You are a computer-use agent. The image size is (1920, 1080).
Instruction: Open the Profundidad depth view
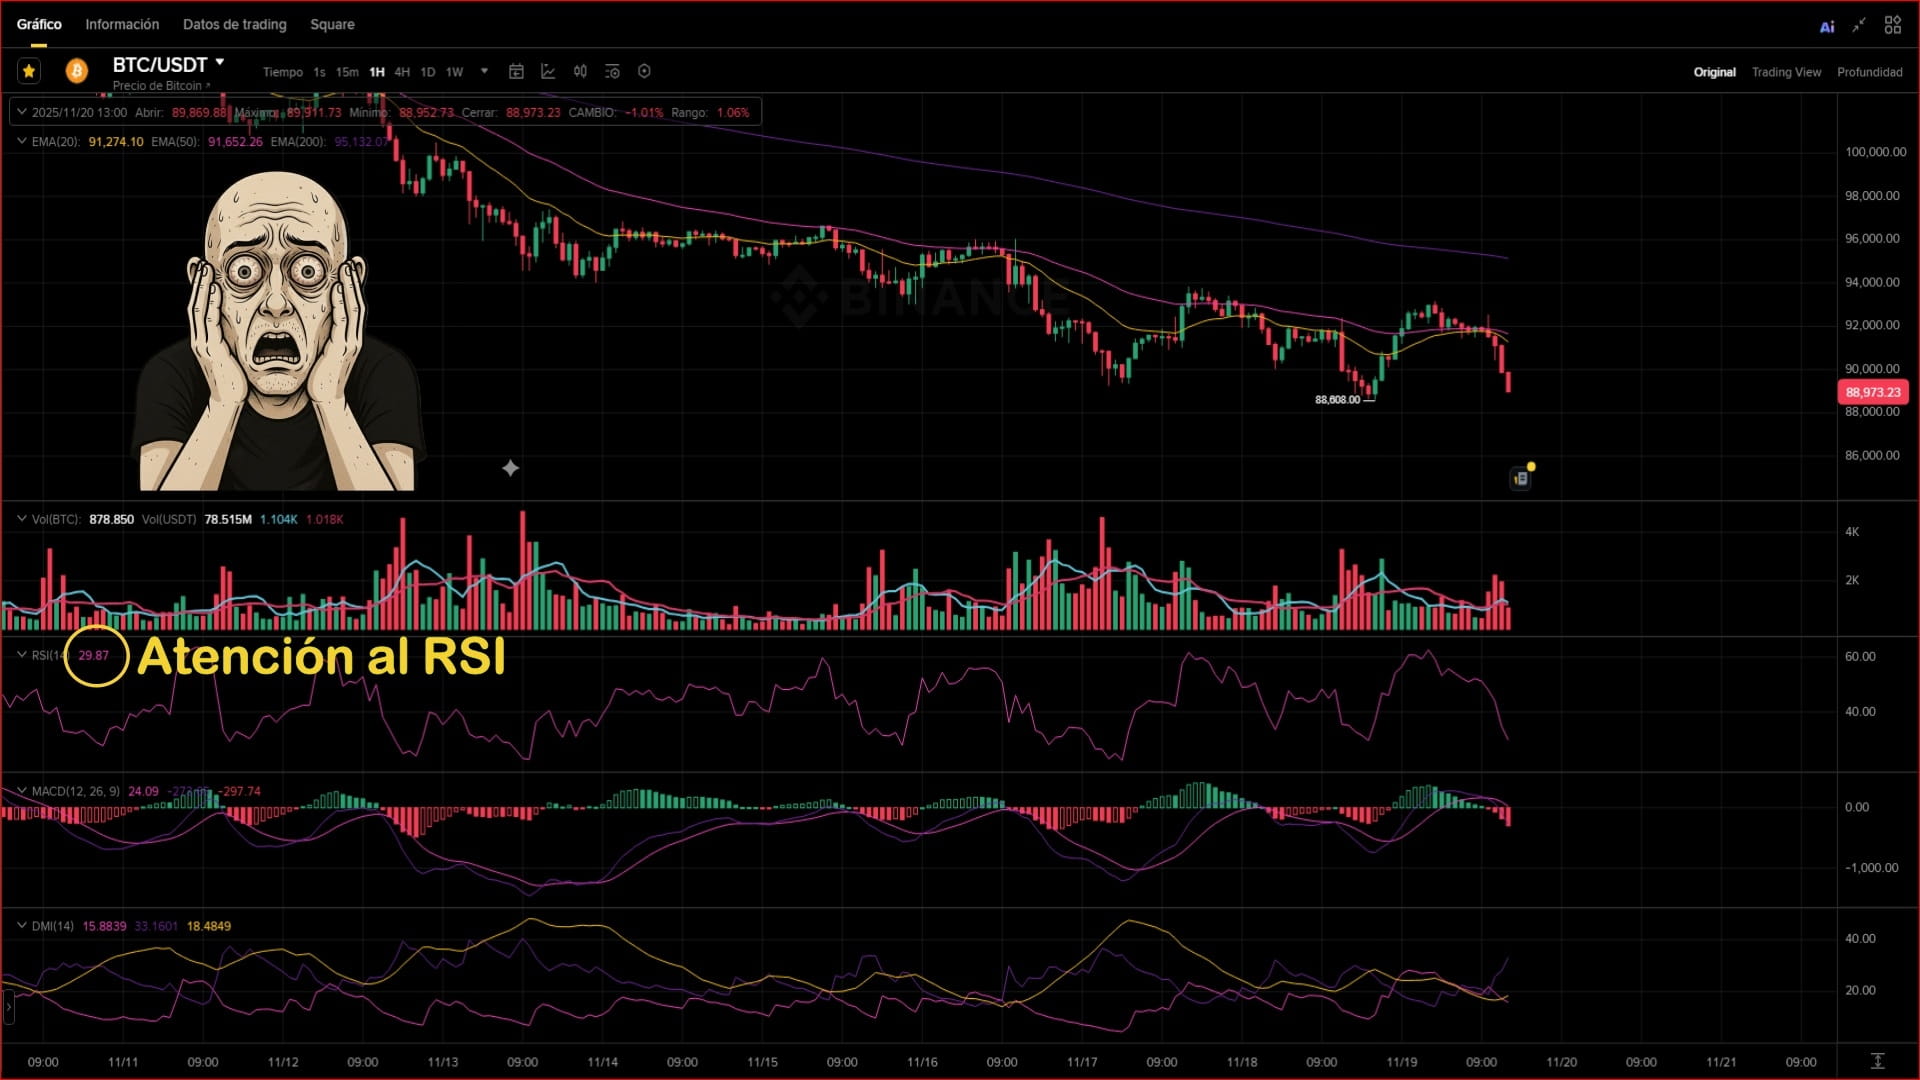[1869, 72]
